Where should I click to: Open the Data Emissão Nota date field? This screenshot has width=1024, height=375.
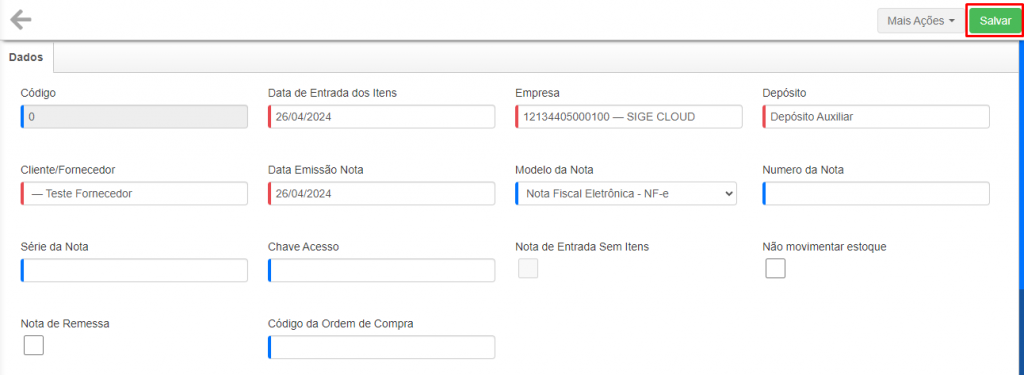381,193
